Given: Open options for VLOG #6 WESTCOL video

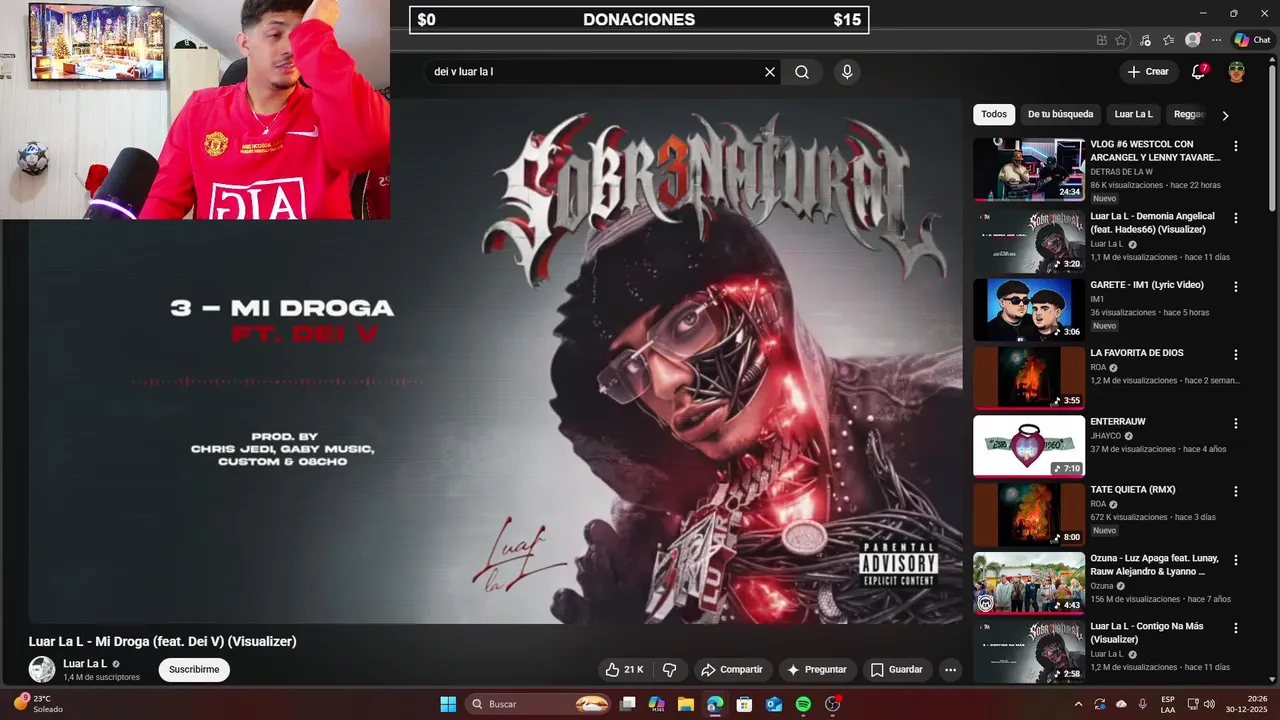Looking at the screenshot, I should tap(1236, 146).
